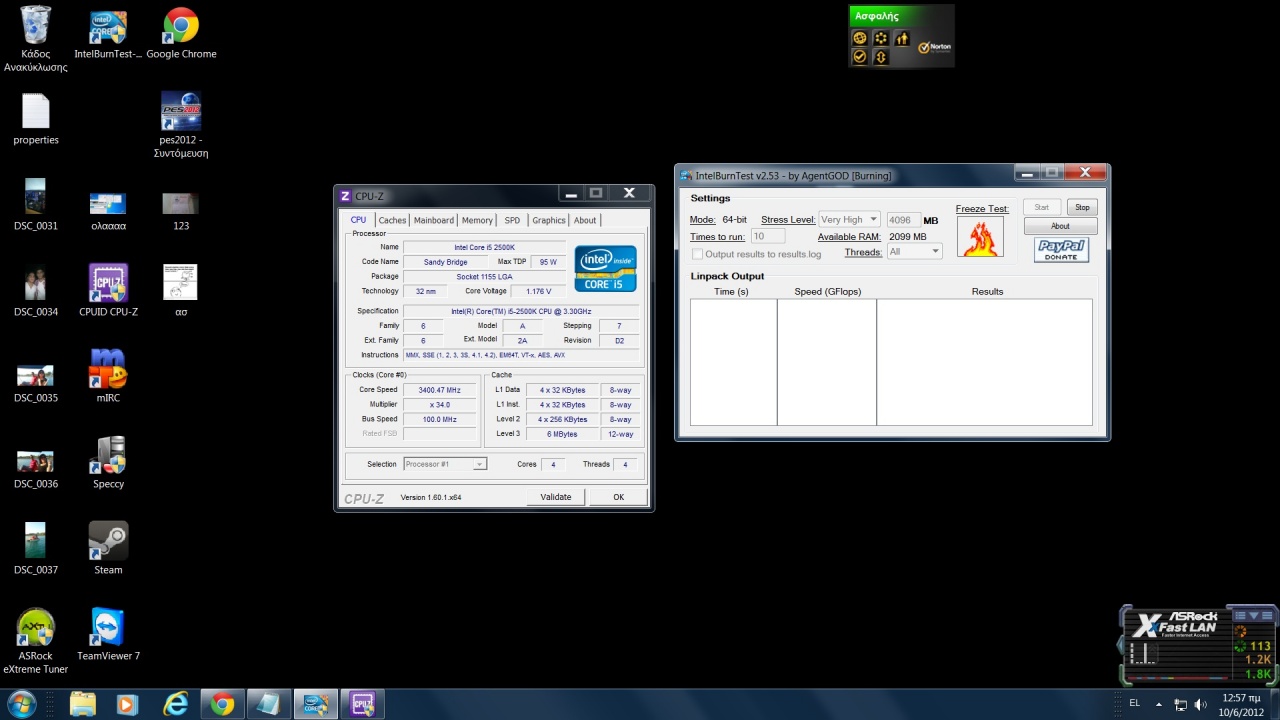Open the Threads dropdown in IntelBurnTest

pos(914,252)
